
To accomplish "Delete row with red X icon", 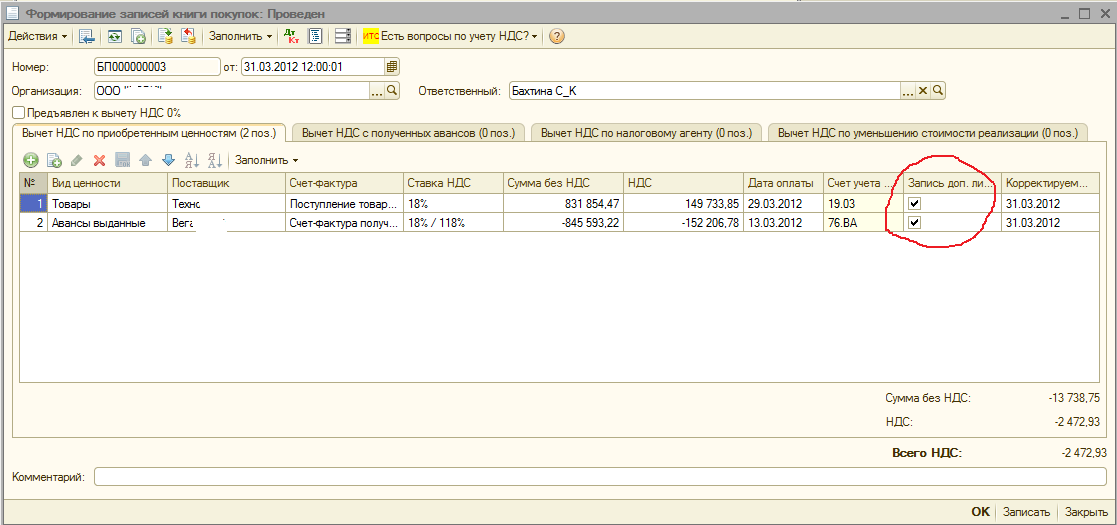I will coord(100,160).
